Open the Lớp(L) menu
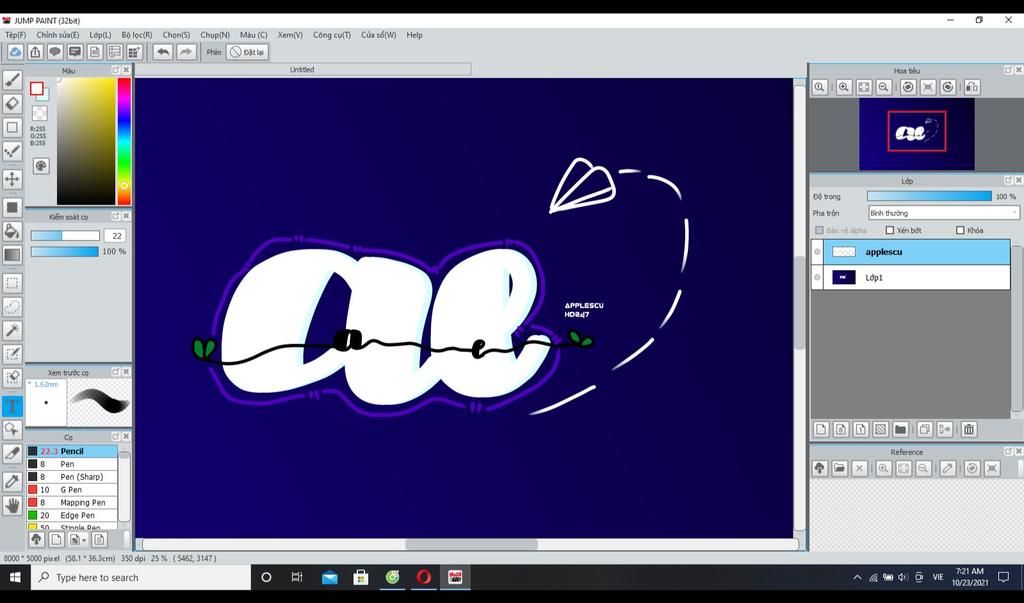Screen dimensions: 1024x603 click(x=101, y=35)
